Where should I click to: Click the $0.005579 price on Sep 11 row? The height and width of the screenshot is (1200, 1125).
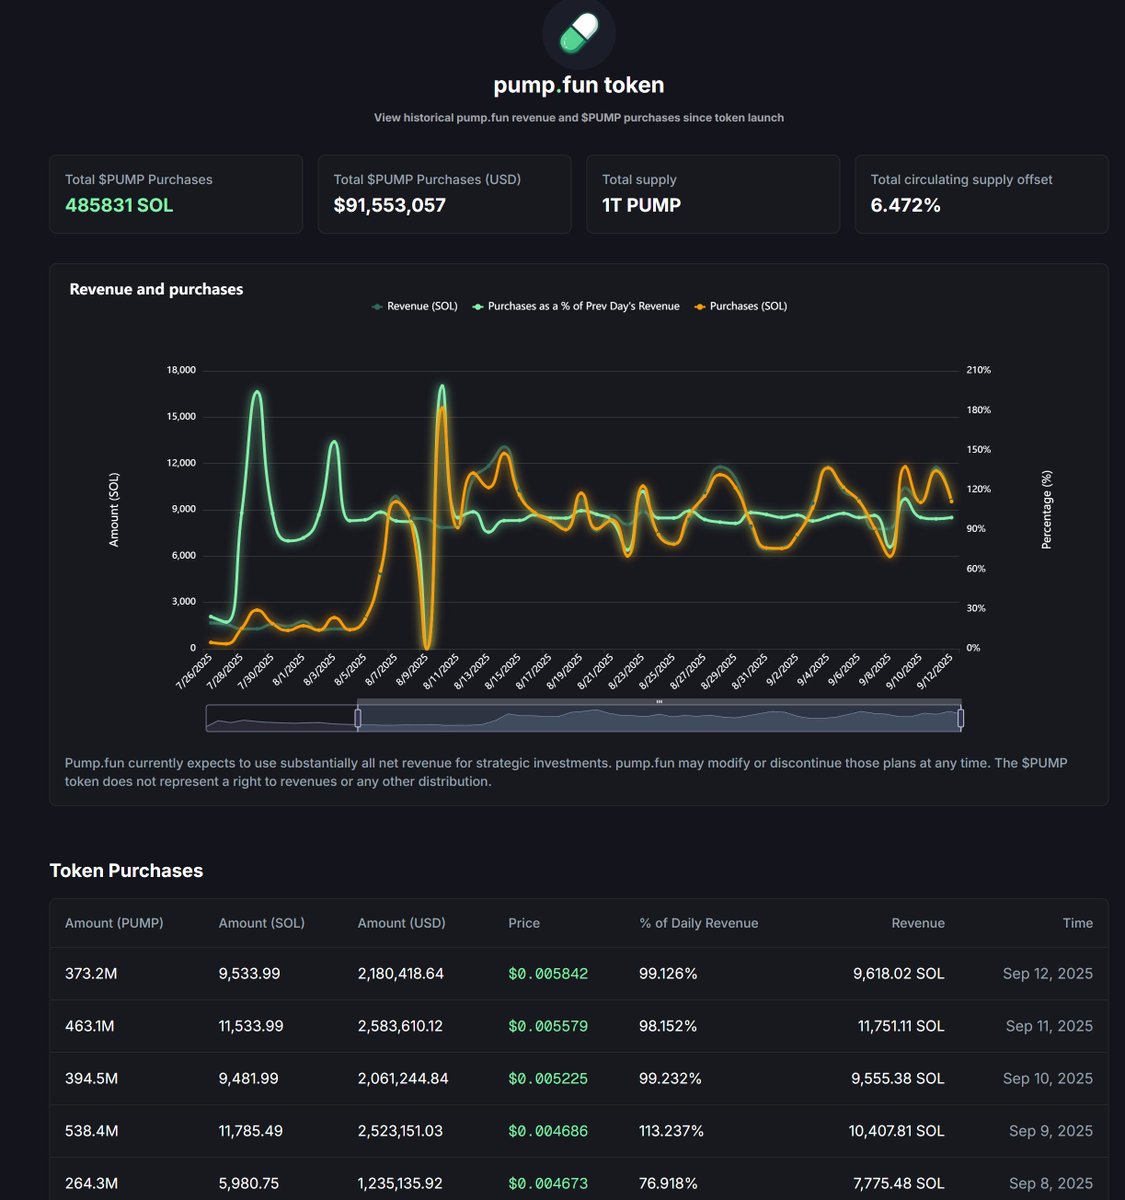coord(548,1026)
